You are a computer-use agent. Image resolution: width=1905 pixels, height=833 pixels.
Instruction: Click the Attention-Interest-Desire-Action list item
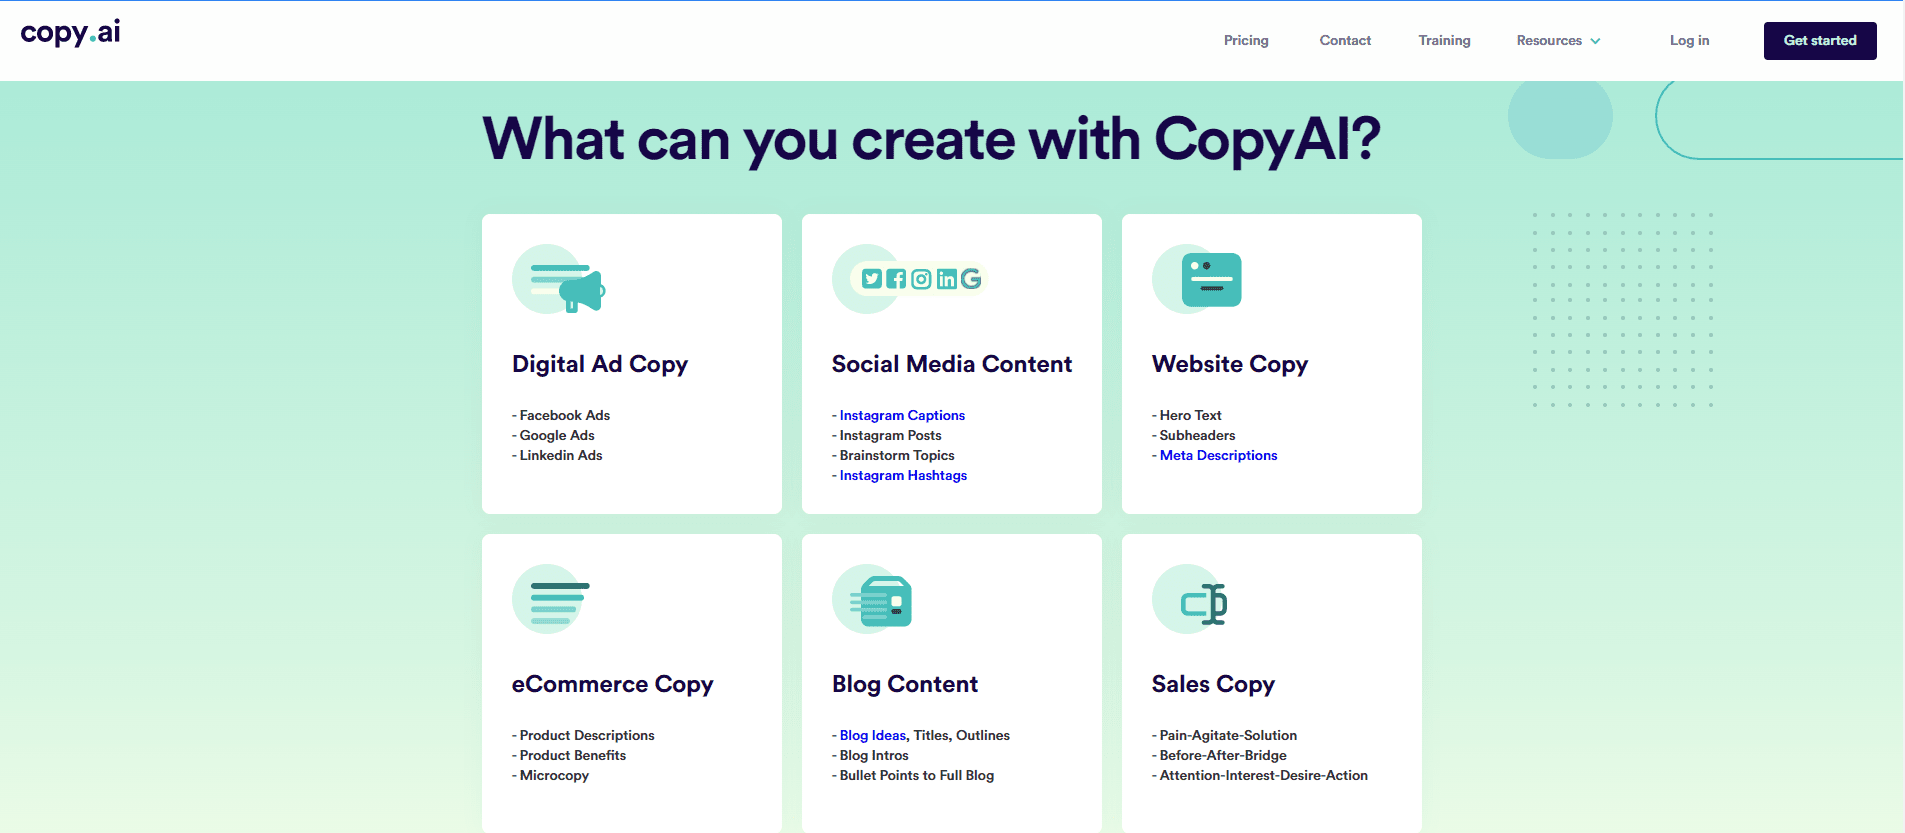(1260, 775)
